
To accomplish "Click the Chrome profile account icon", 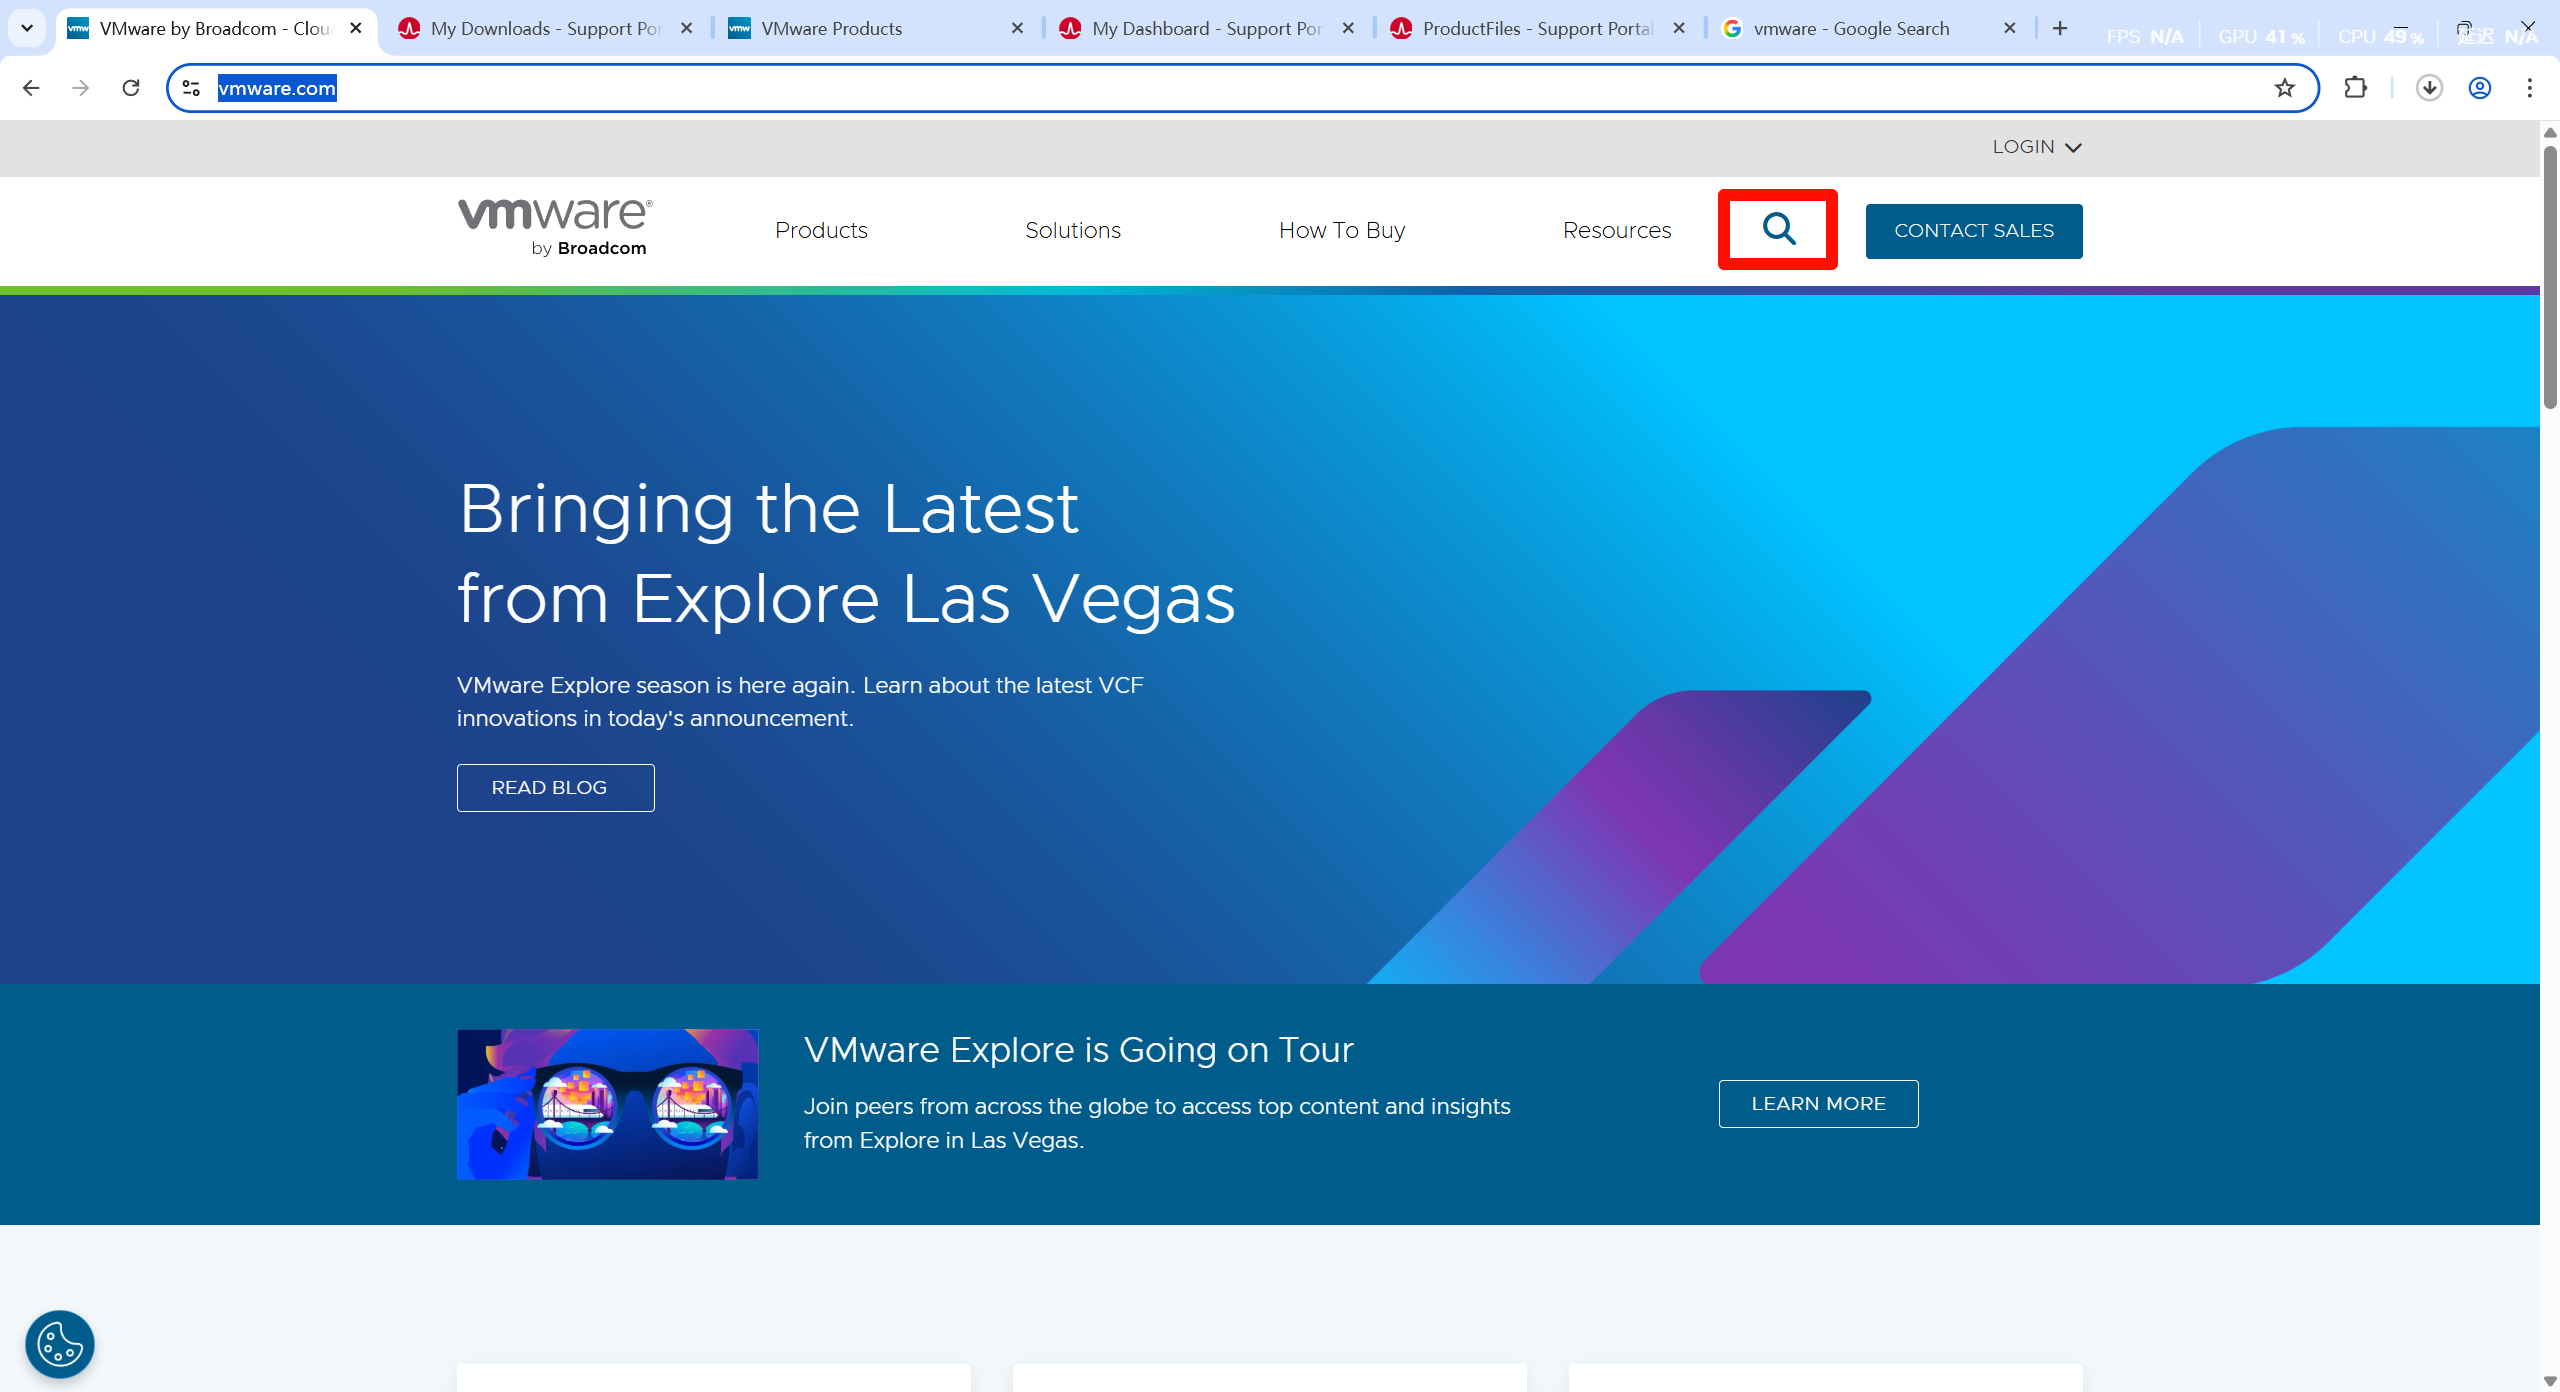I will coord(2478,88).
